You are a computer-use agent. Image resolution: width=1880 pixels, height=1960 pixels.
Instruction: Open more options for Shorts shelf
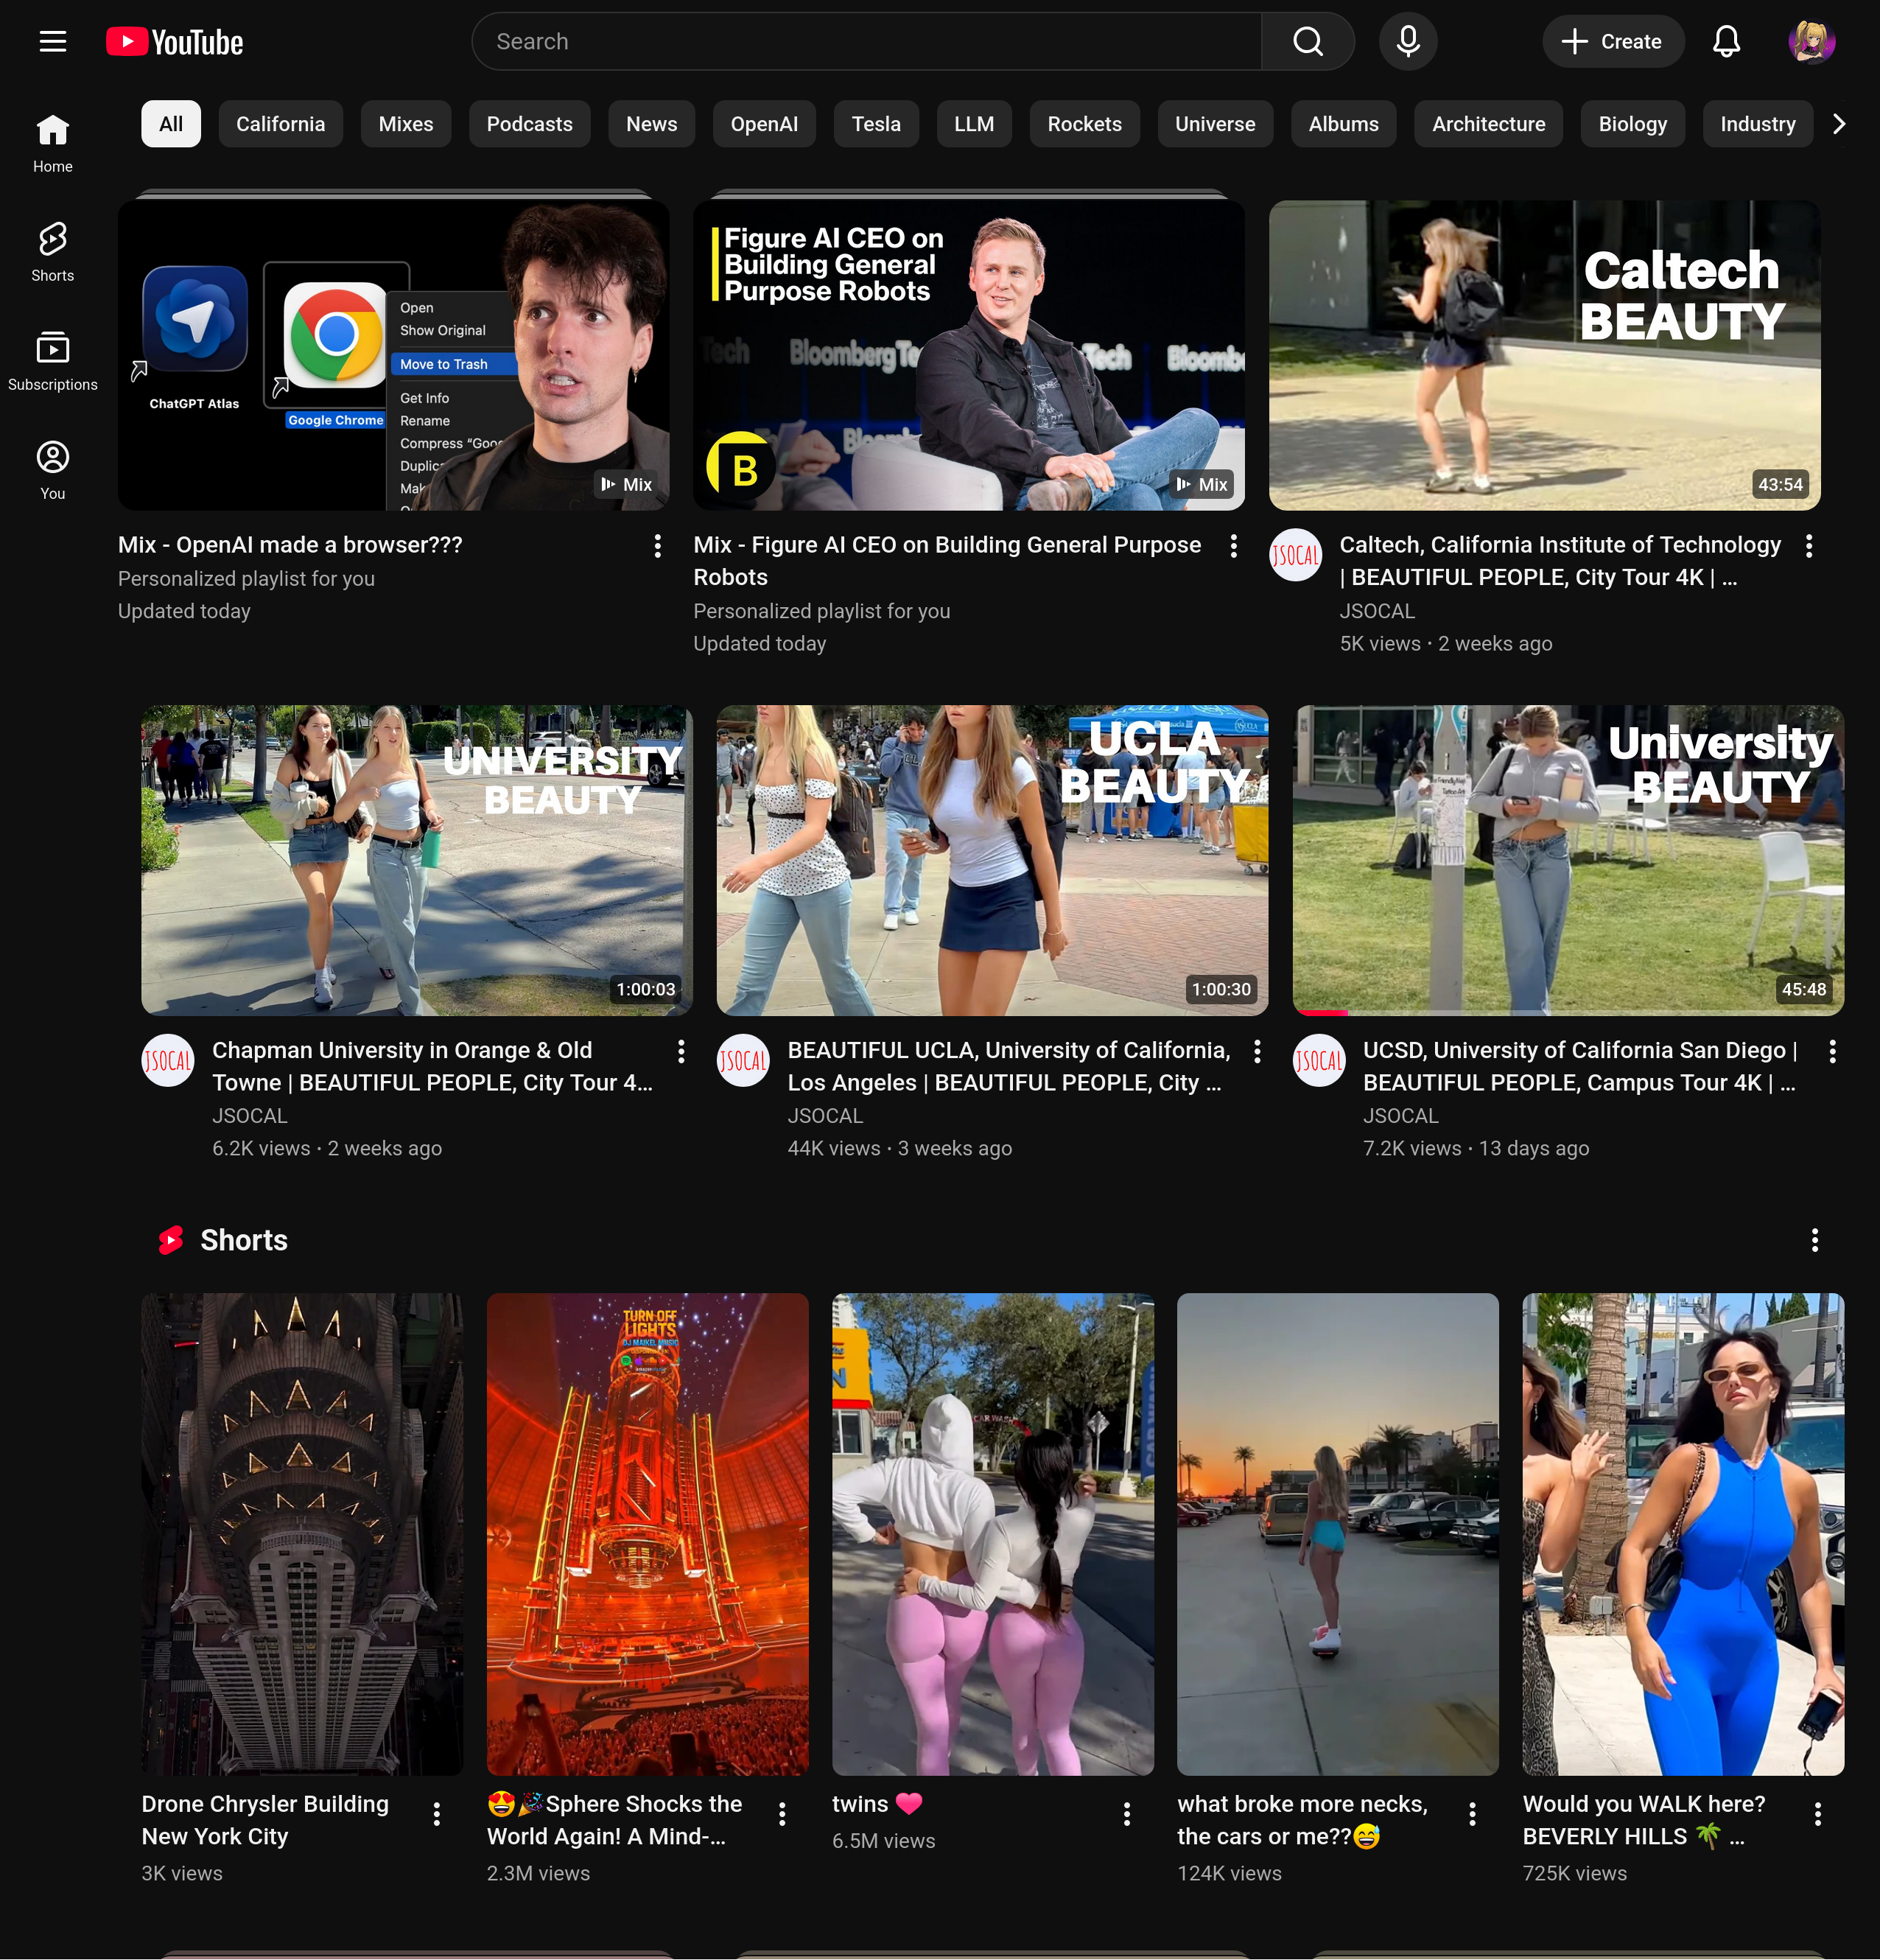coord(1814,1240)
